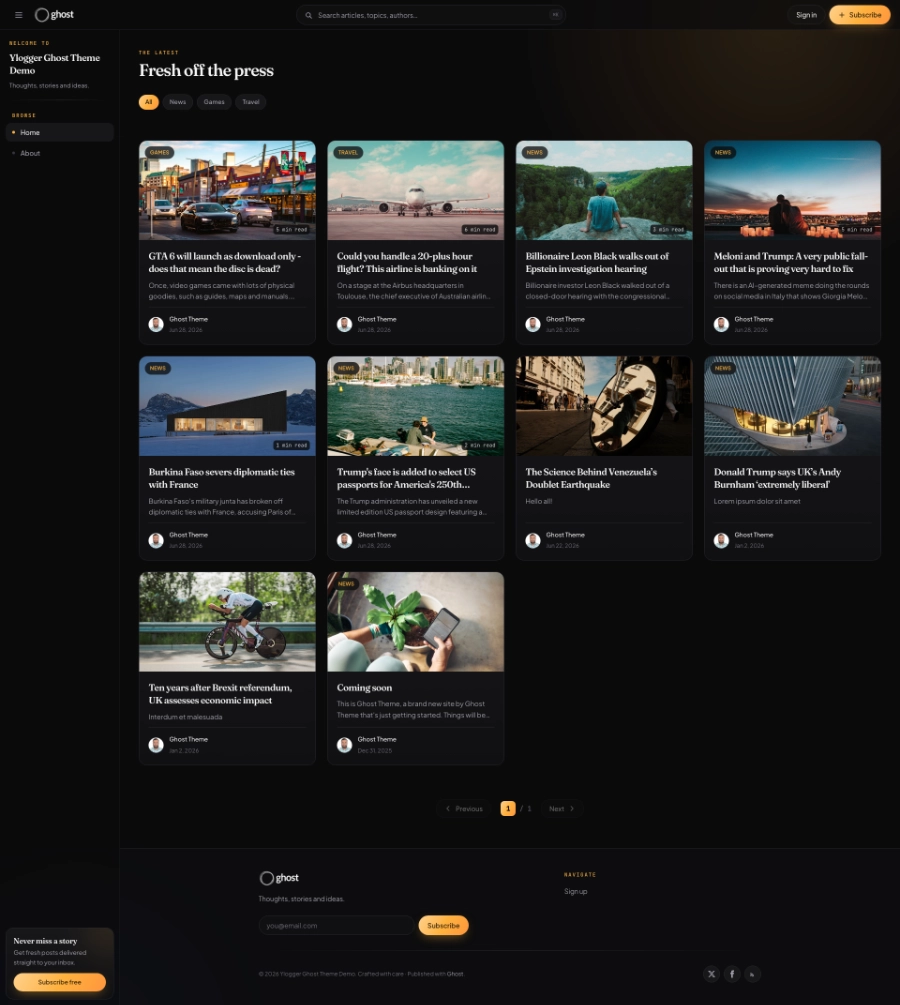Click author avatar on Andy Burnham card
The image size is (900, 1005).
721,540
